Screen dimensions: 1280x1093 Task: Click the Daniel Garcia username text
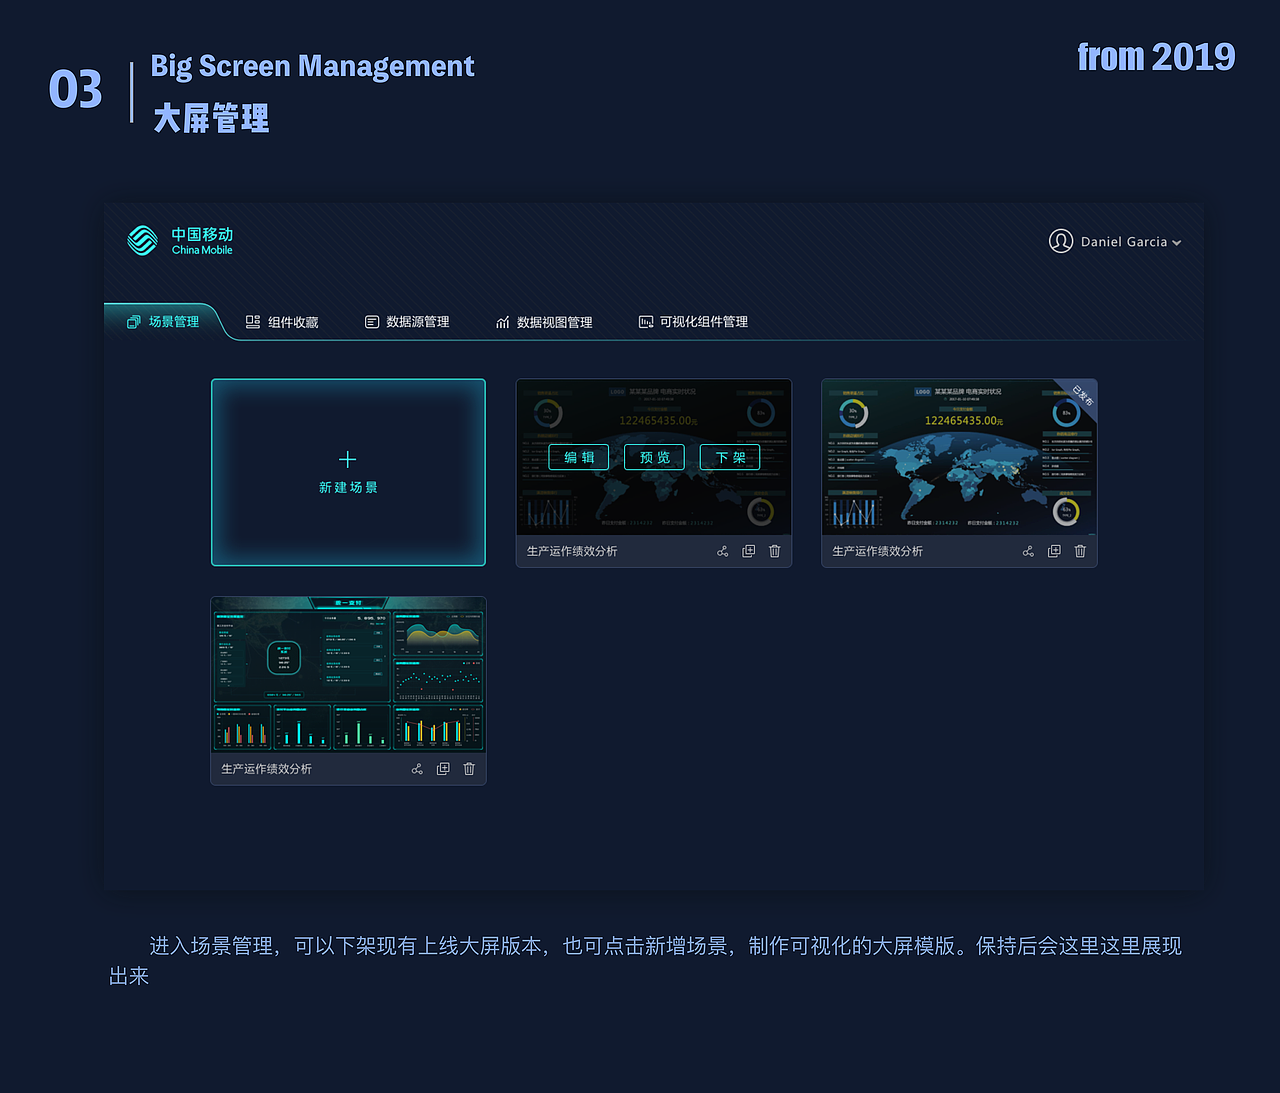pos(1124,242)
